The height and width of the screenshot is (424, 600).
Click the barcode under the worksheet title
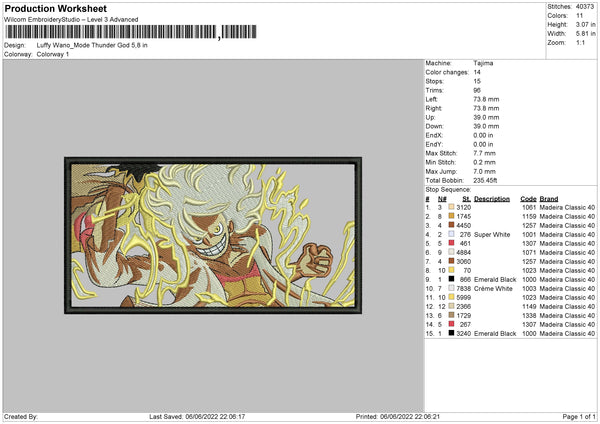(x=130, y=32)
